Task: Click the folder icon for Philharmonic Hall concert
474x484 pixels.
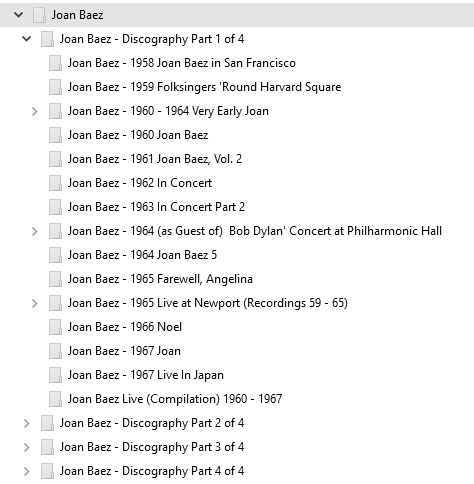Action: click(x=55, y=231)
